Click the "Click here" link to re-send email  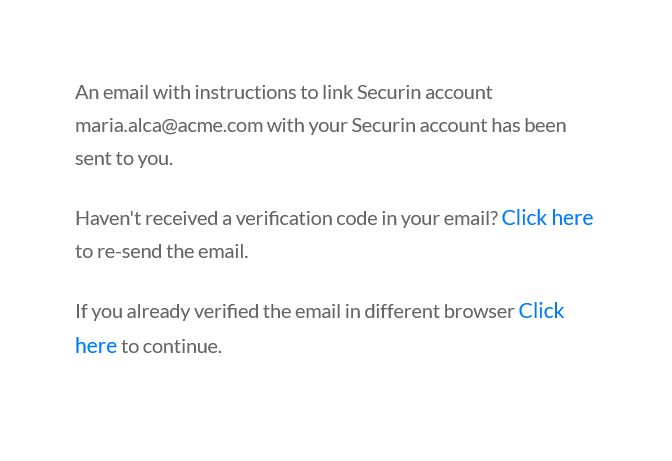(547, 218)
